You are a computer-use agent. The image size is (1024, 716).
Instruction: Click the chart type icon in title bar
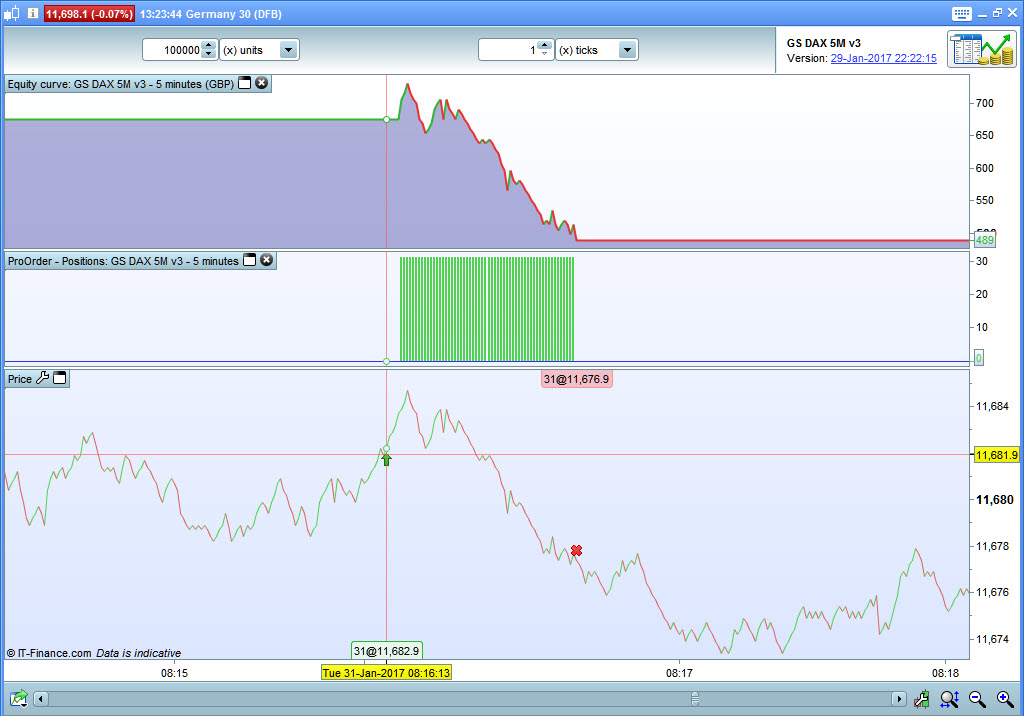click(12, 13)
